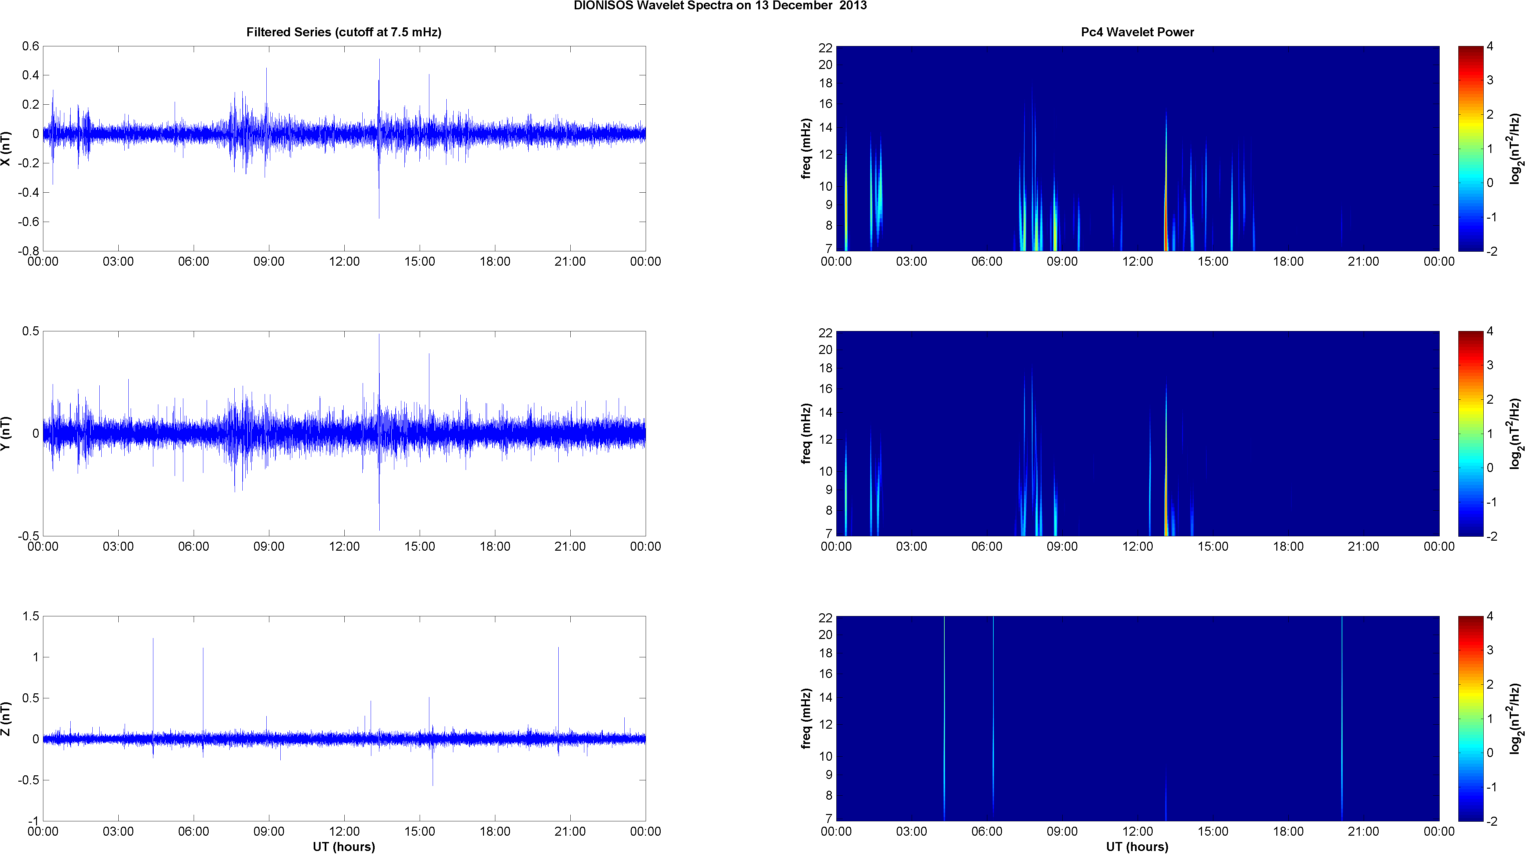
Task: Click the freq (mHz) label of middle spectrogram
Action: click(806, 433)
